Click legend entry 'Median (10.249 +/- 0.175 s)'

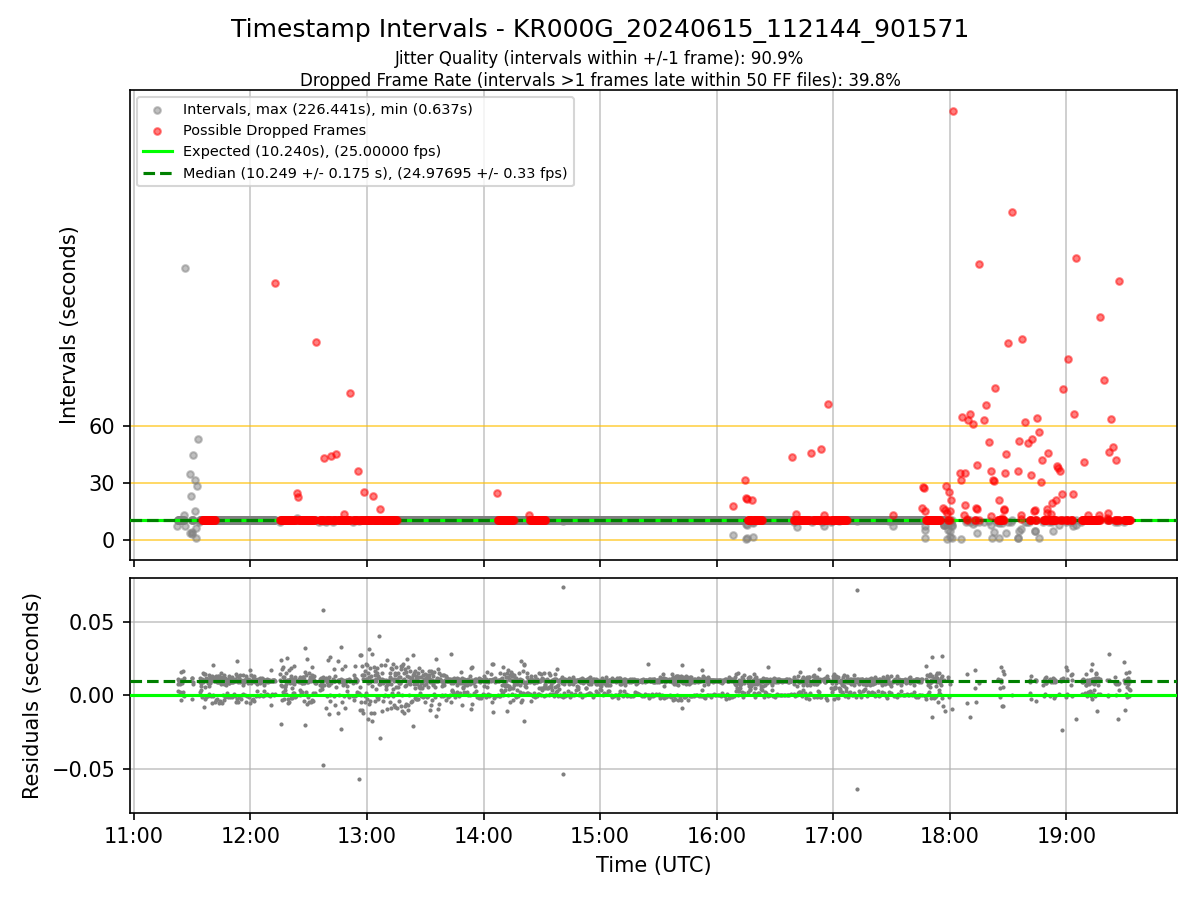(x=375, y=173)
